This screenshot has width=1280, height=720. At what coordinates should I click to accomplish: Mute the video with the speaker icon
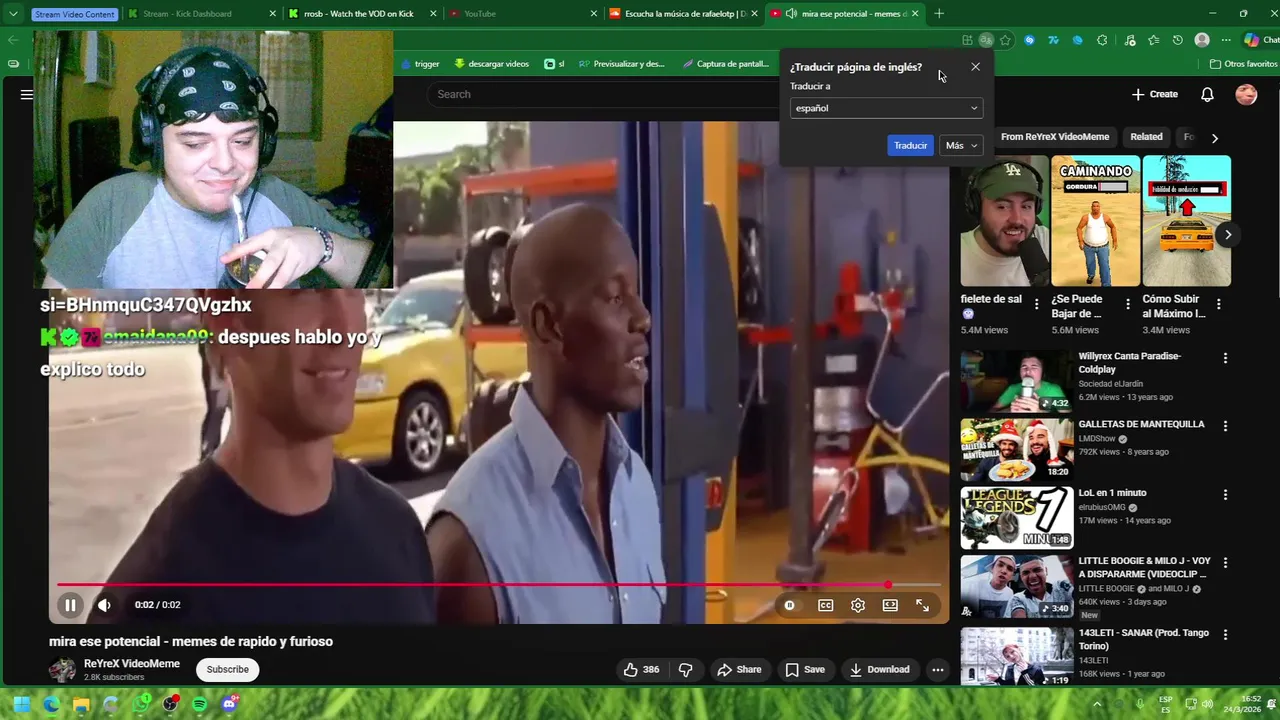[x=104, y=605]
